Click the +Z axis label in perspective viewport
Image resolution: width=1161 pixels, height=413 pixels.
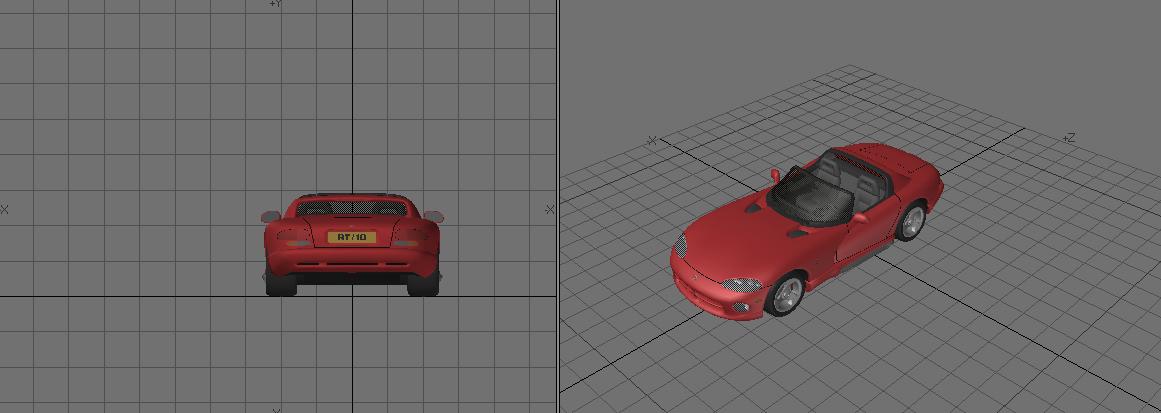coord(1068,138)
